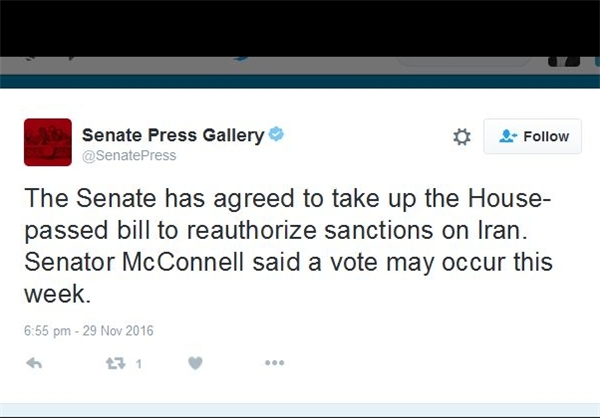The image size is (600, 418).
Task: Click the tweet text about Iran sanctions
Action: 289,246
